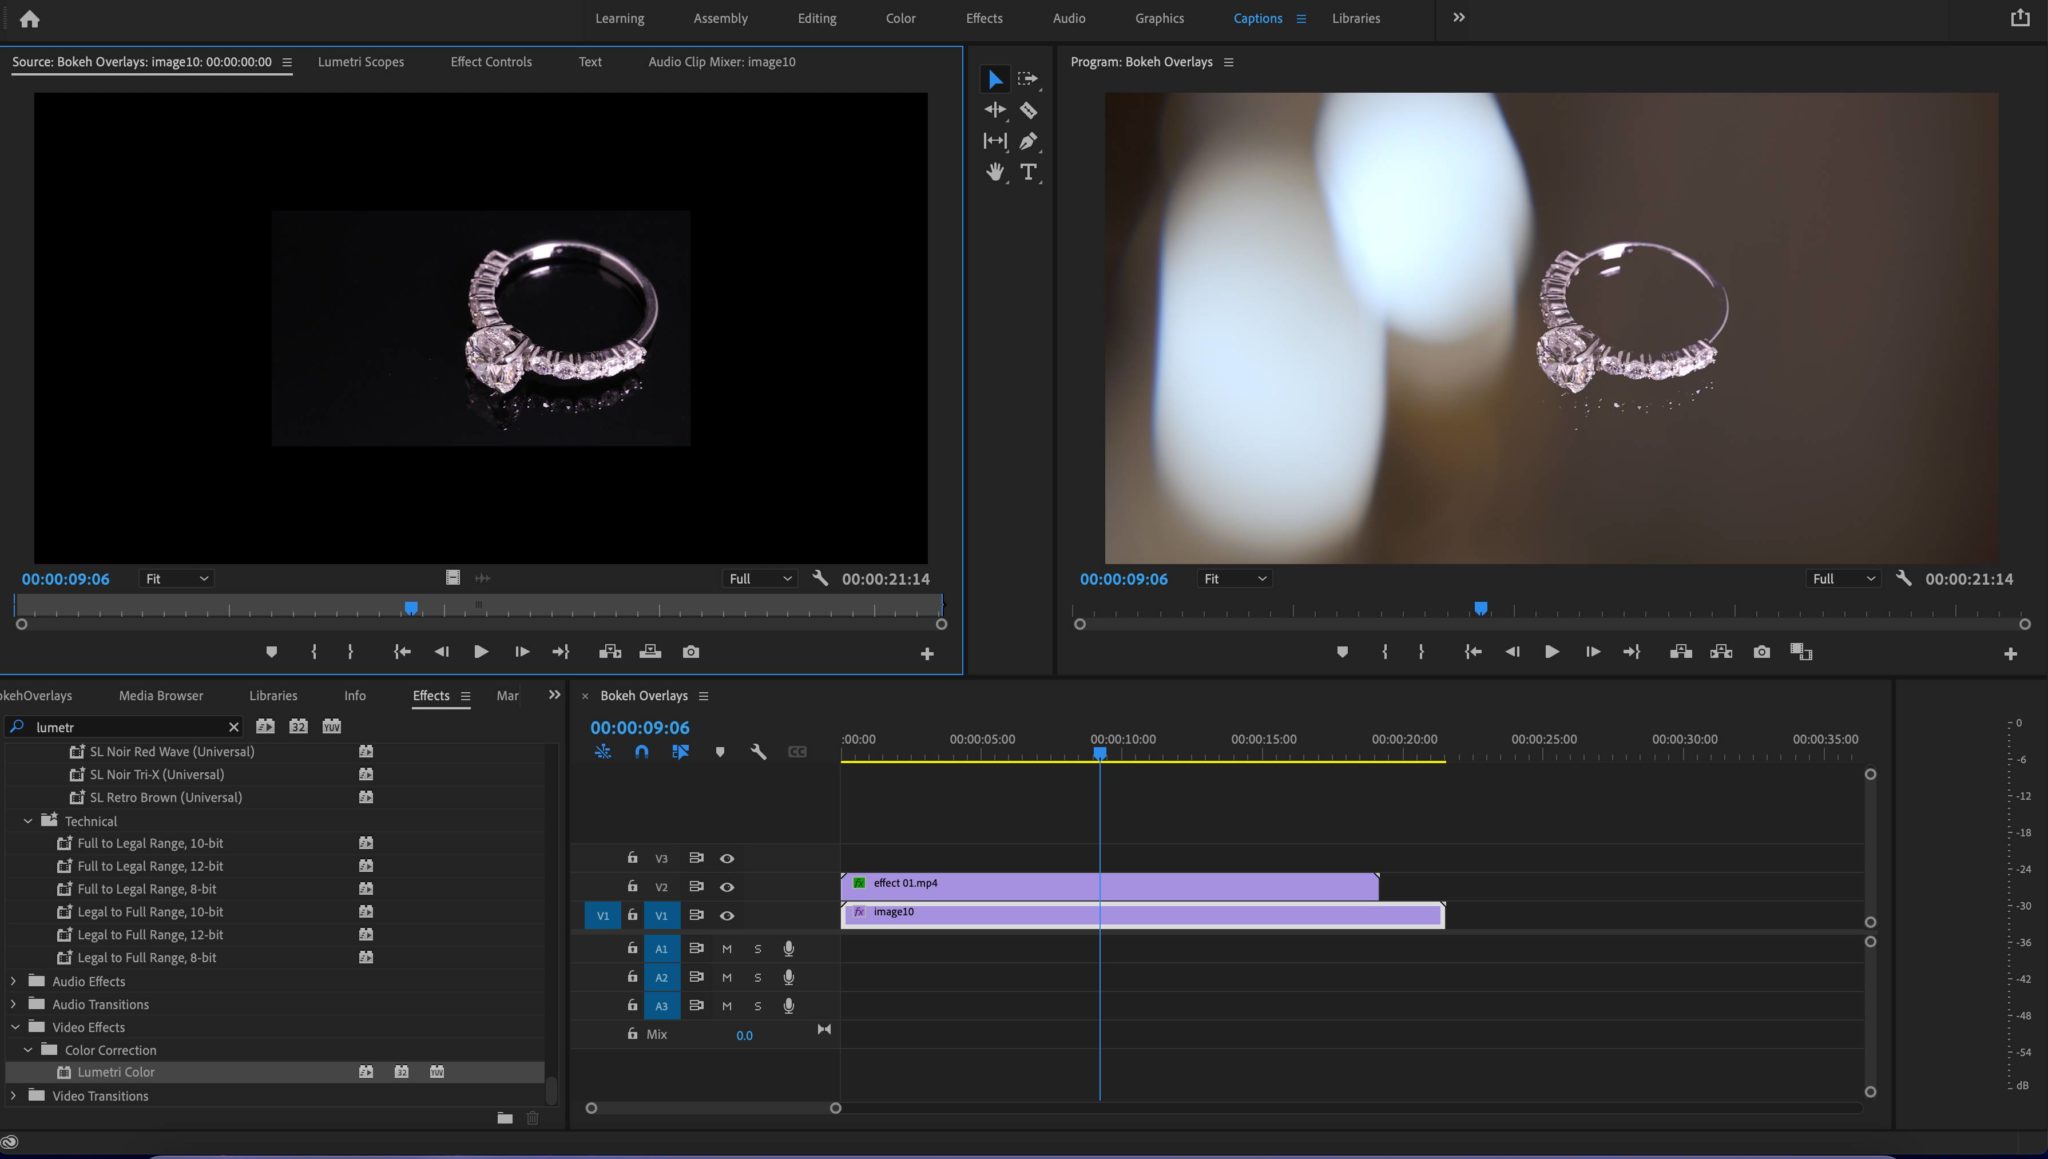Open Program monitor Fit zoom dropdown

point(1234,579)
